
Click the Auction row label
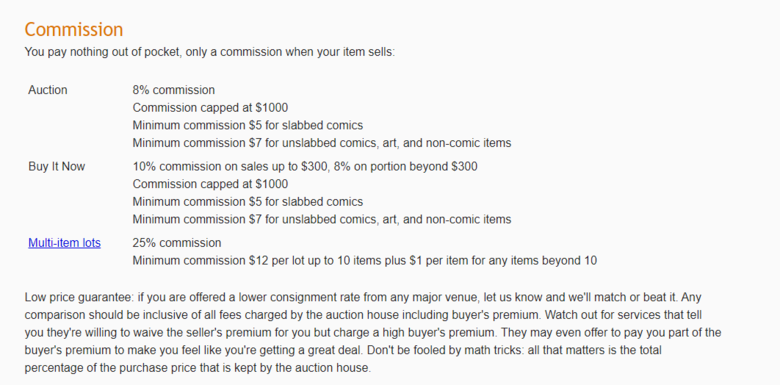pos(48,90)
